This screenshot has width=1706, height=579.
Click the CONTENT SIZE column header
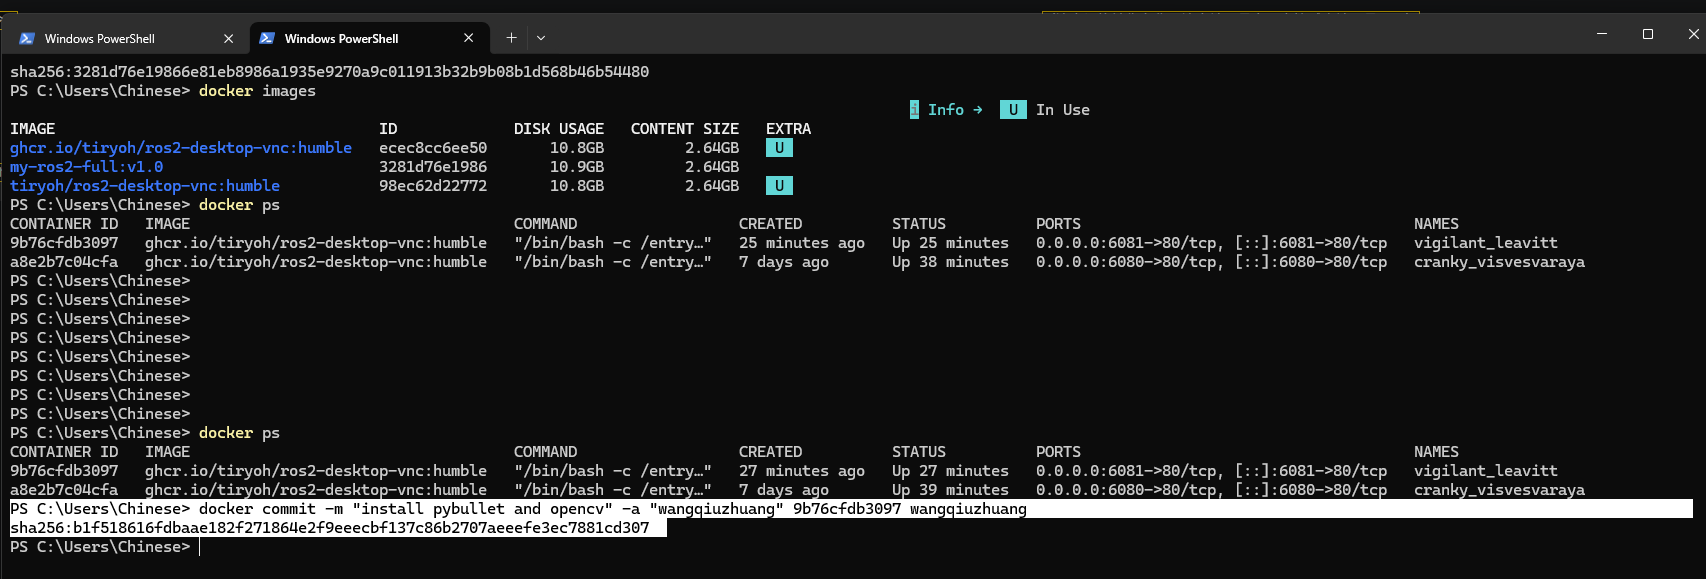[685, 129]
